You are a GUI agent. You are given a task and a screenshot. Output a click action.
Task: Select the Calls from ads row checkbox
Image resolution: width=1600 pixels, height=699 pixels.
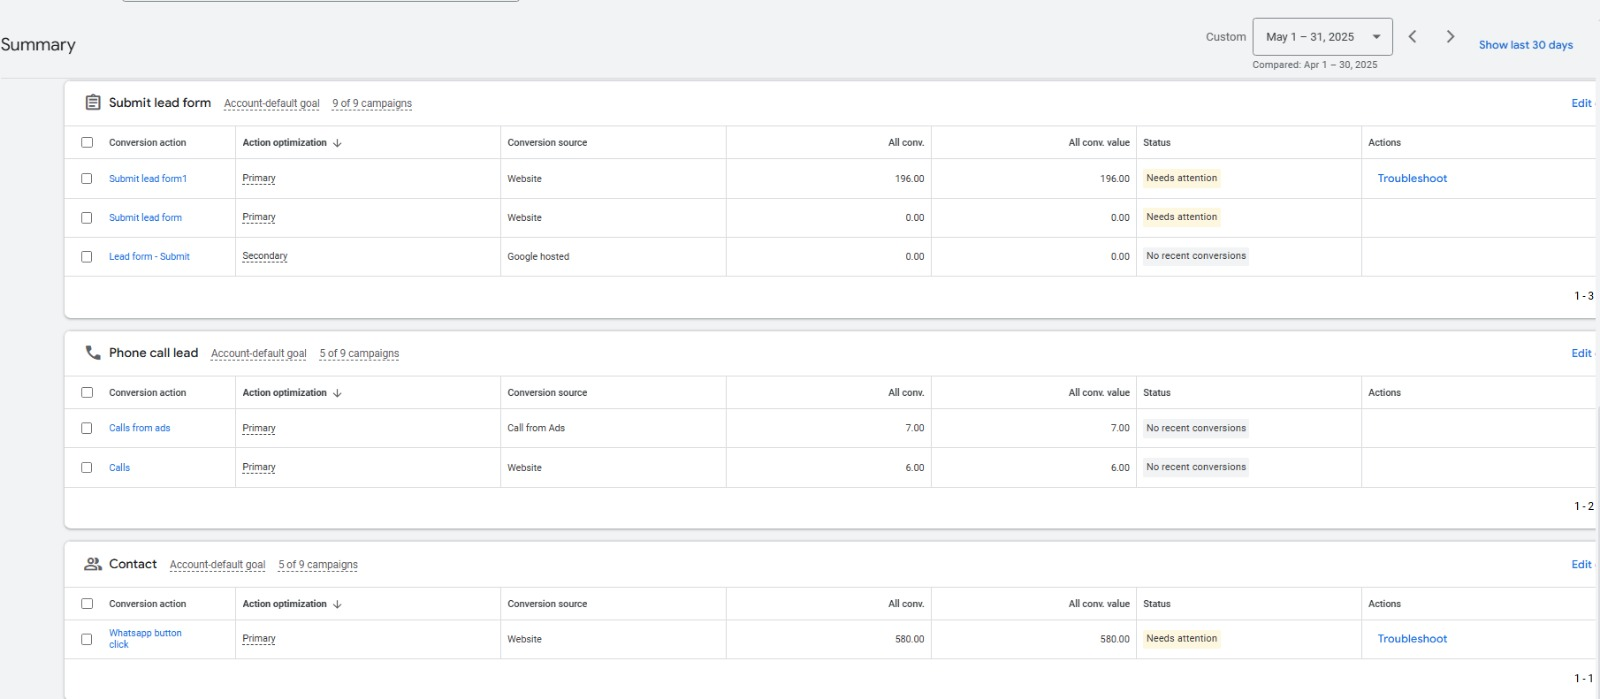click(87, 428)
